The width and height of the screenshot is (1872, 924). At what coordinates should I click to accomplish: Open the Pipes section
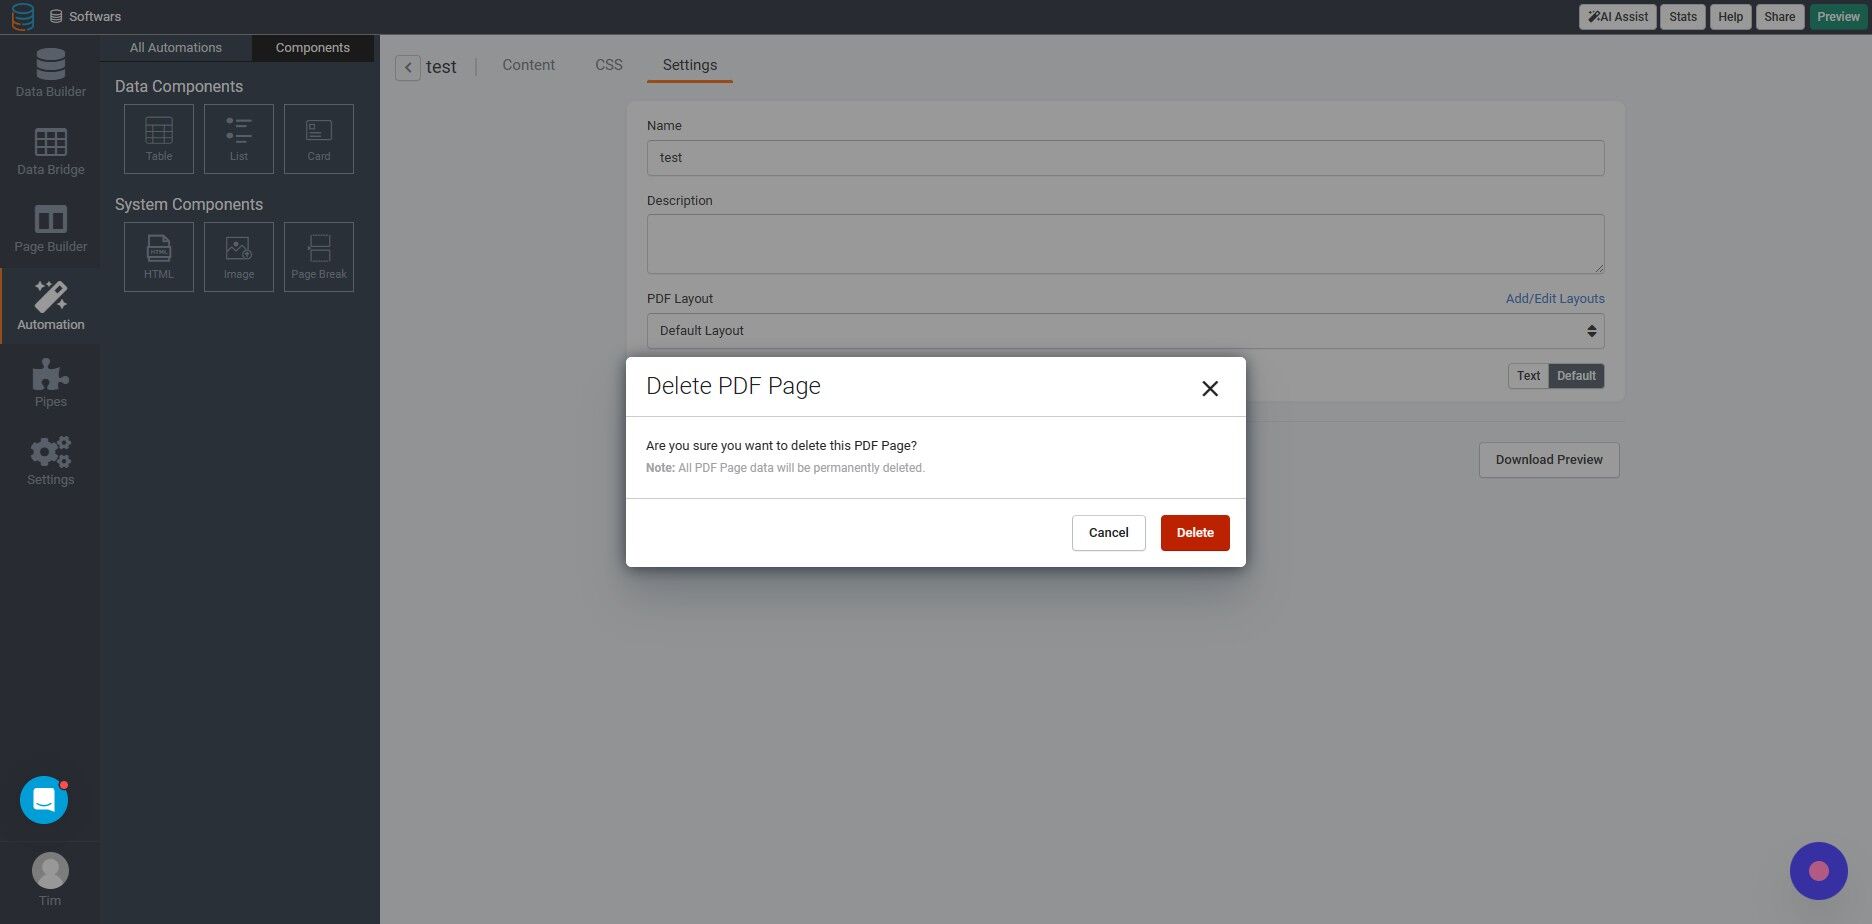click(49, 378)
